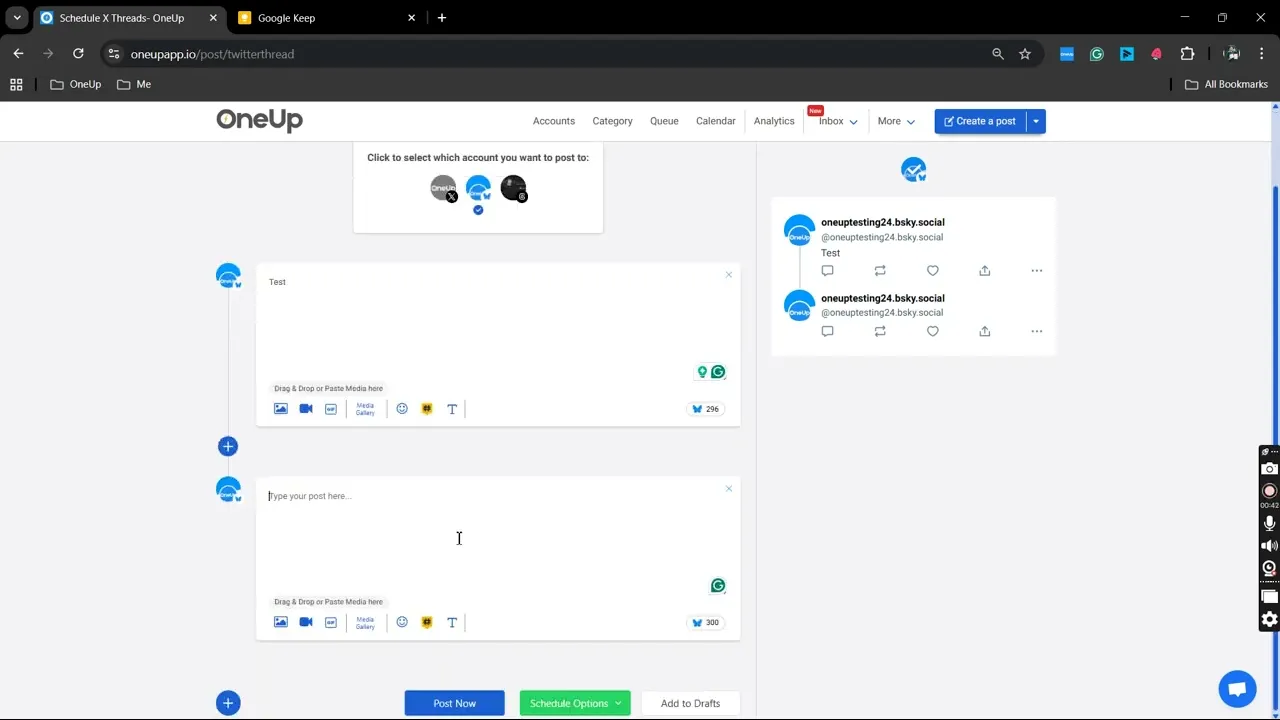
Task: Click the recorder stop record button
Action: (x=1270, y=491)
